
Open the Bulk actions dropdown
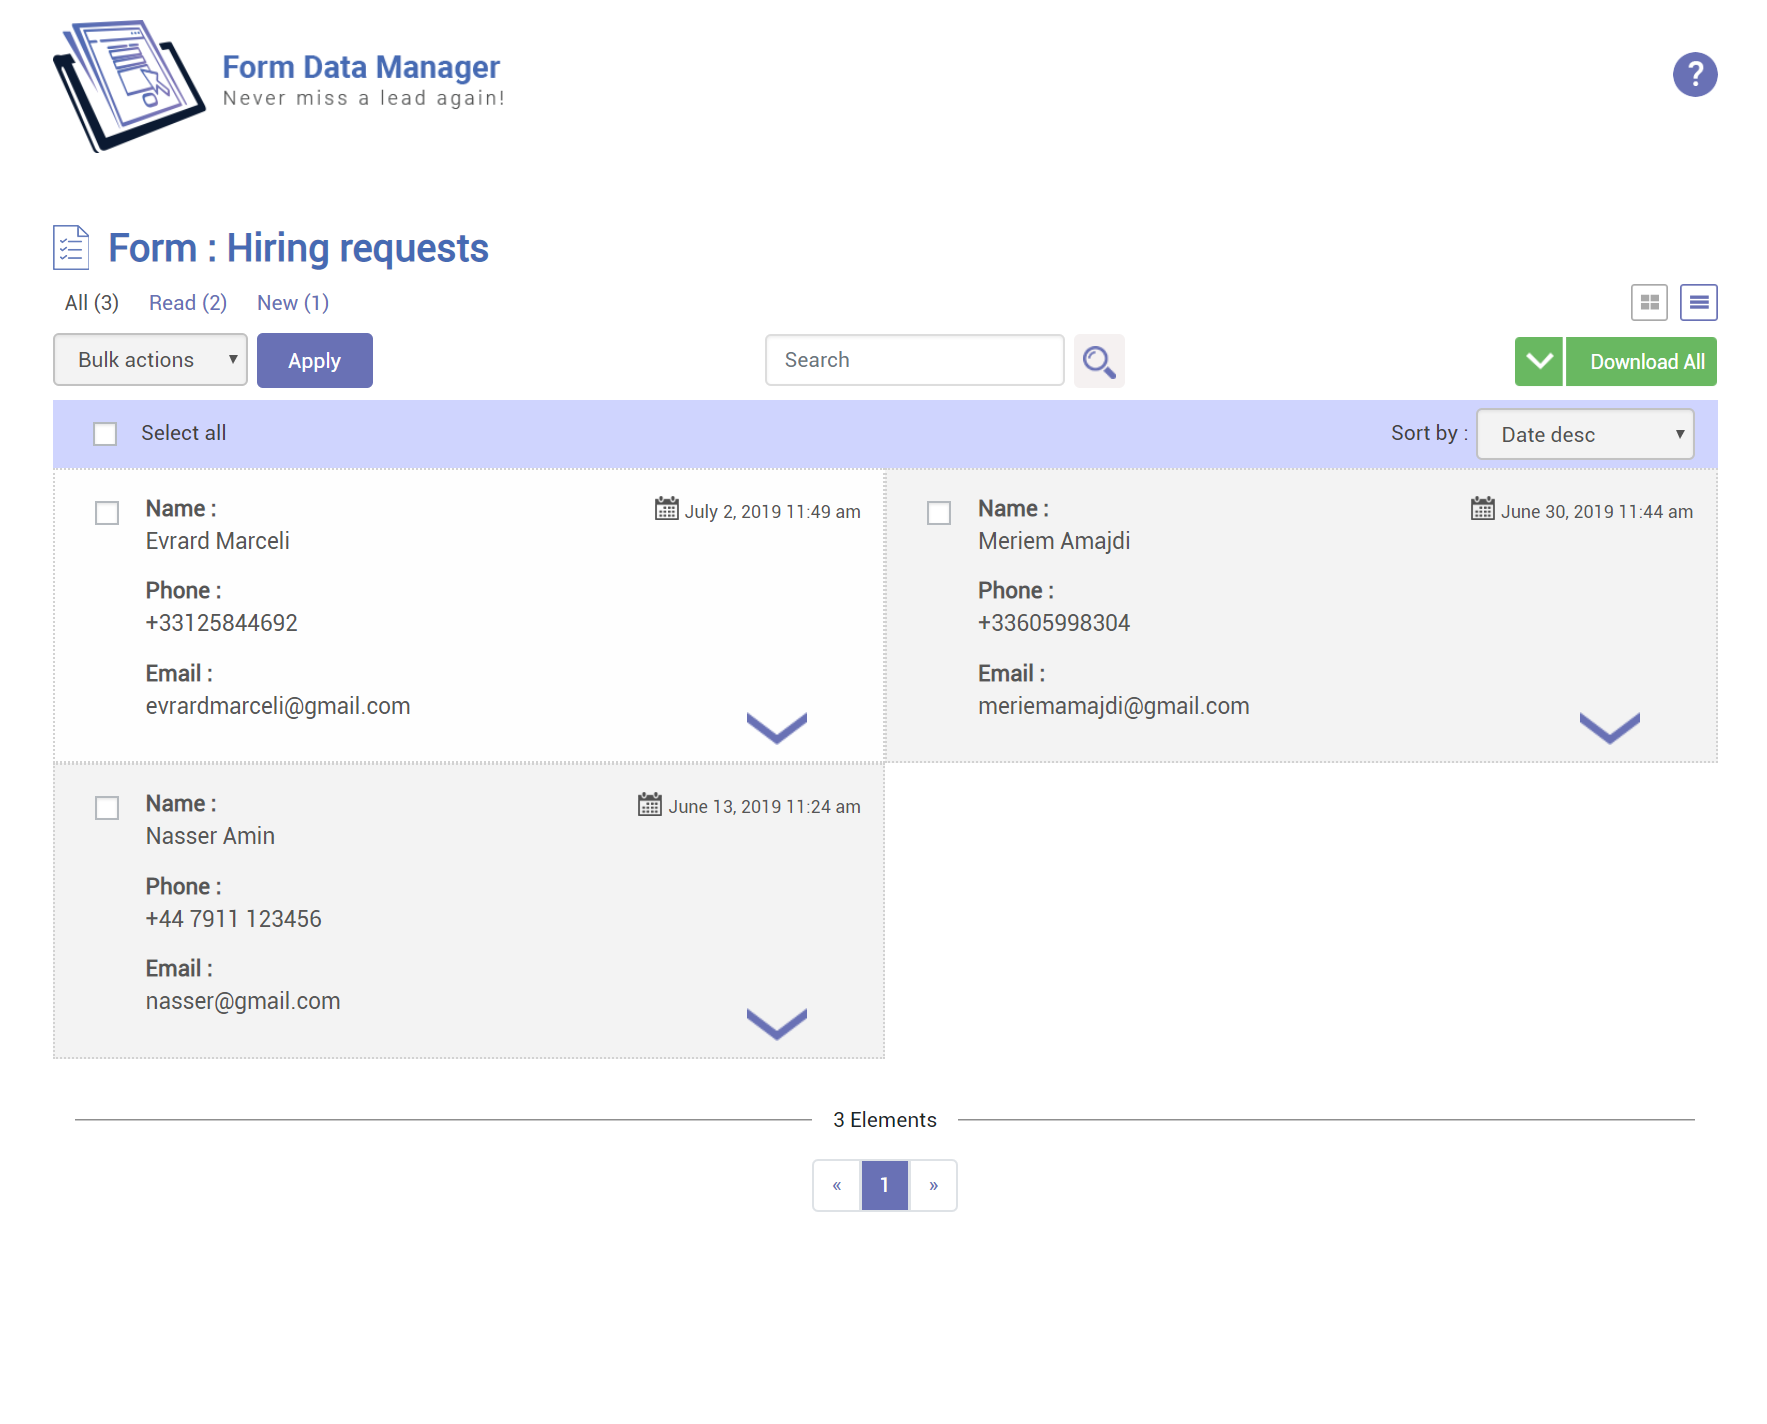pos(150,360)
